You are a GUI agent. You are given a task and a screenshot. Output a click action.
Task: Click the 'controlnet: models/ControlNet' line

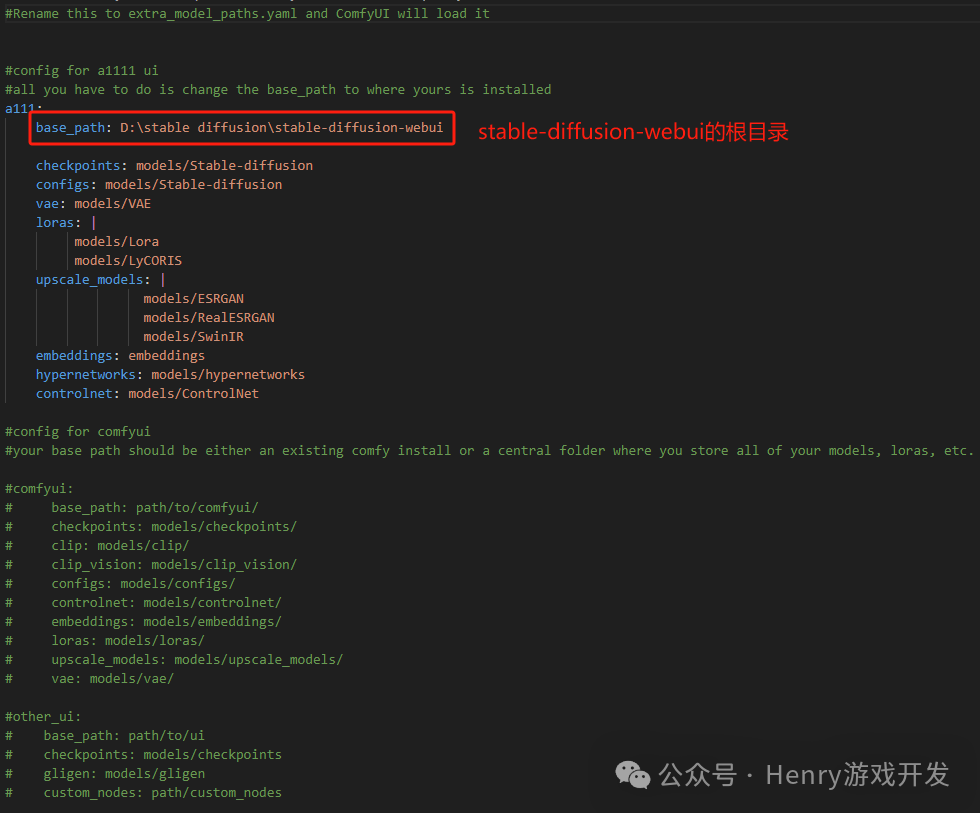(x=147, y=394)
